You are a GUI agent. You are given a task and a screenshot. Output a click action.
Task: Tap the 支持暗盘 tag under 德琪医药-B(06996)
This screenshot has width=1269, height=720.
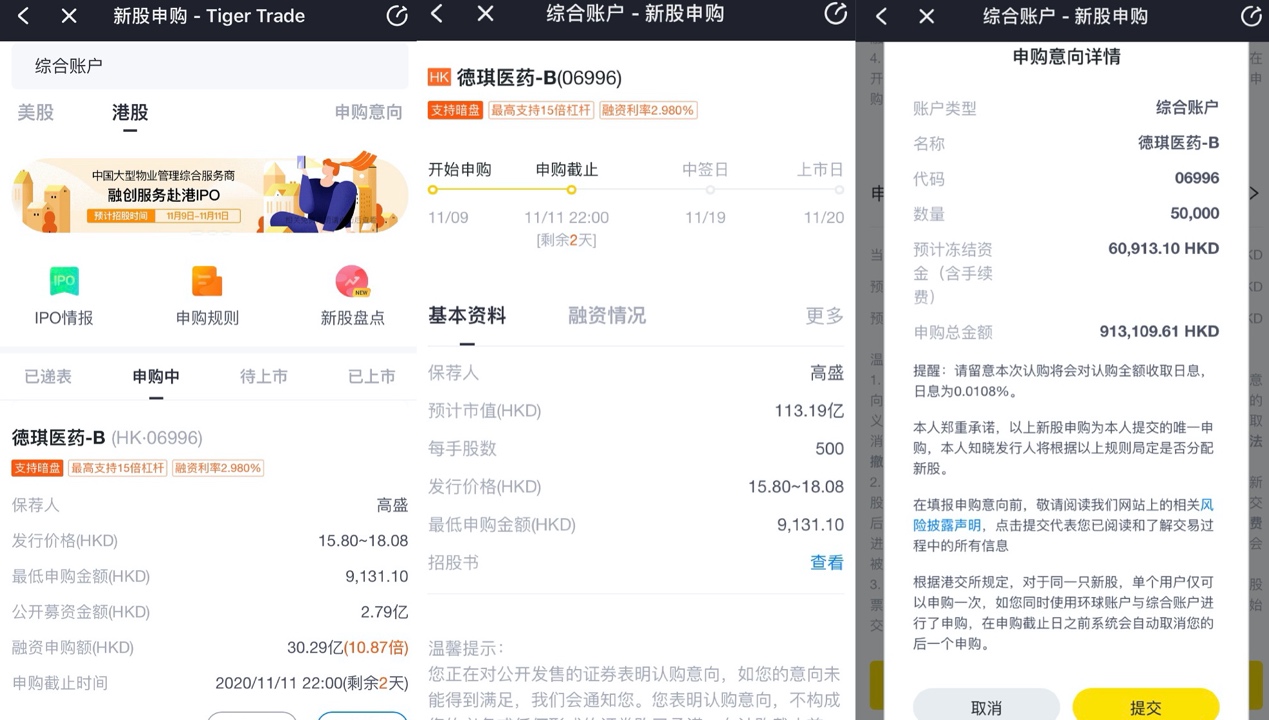(455, 110)
